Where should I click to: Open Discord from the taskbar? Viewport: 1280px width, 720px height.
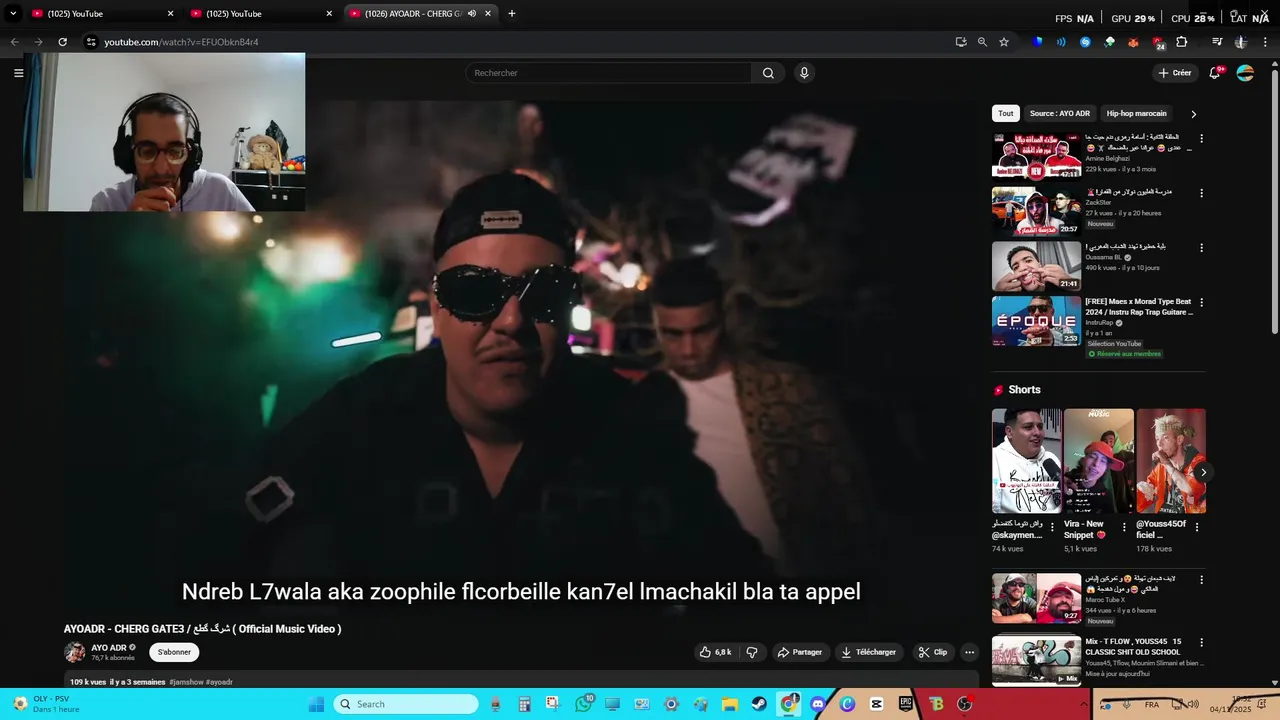pyautogui.click(x=818, y=704)
